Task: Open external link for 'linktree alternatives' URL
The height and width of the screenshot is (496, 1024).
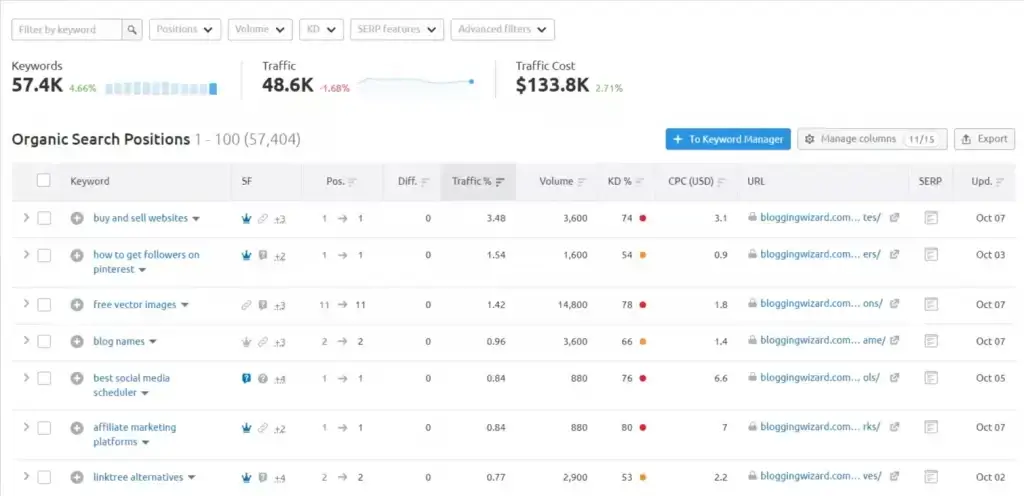Action: 895,476
